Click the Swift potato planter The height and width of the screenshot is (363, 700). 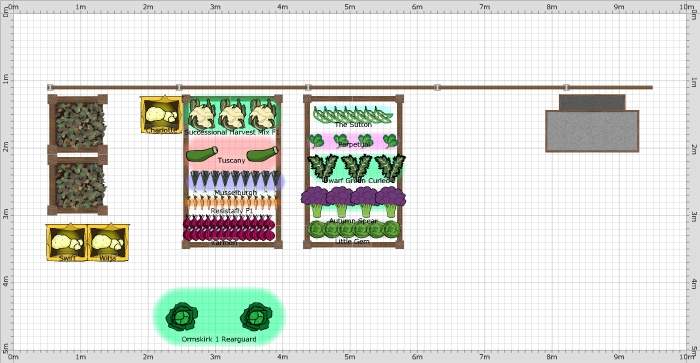click(x=67, y=242)
